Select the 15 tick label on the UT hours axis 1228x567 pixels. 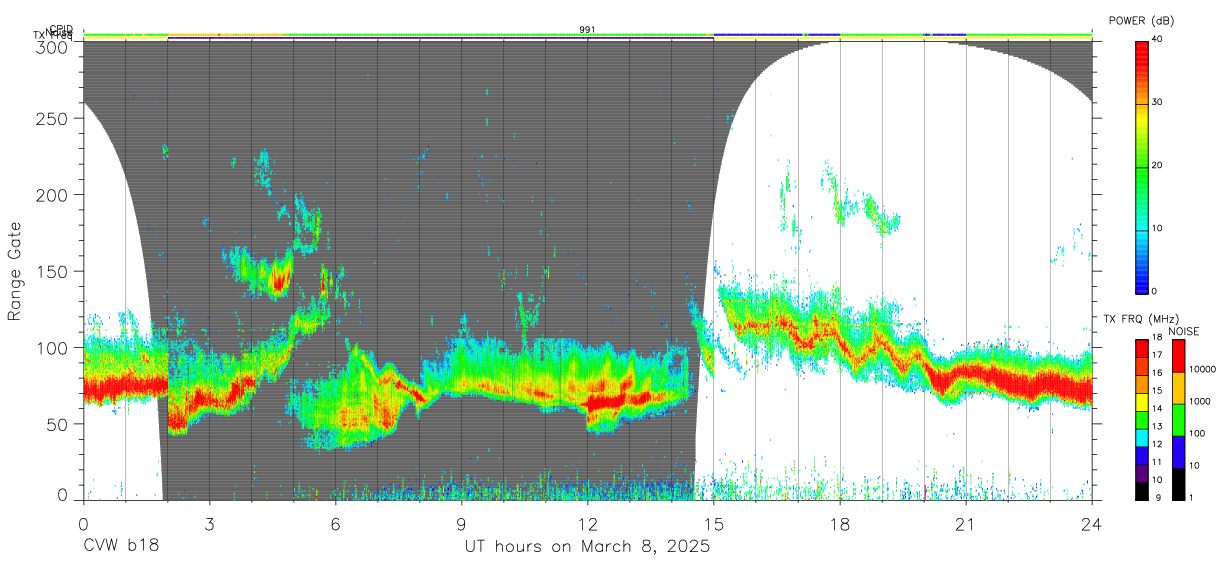(714, 523)
